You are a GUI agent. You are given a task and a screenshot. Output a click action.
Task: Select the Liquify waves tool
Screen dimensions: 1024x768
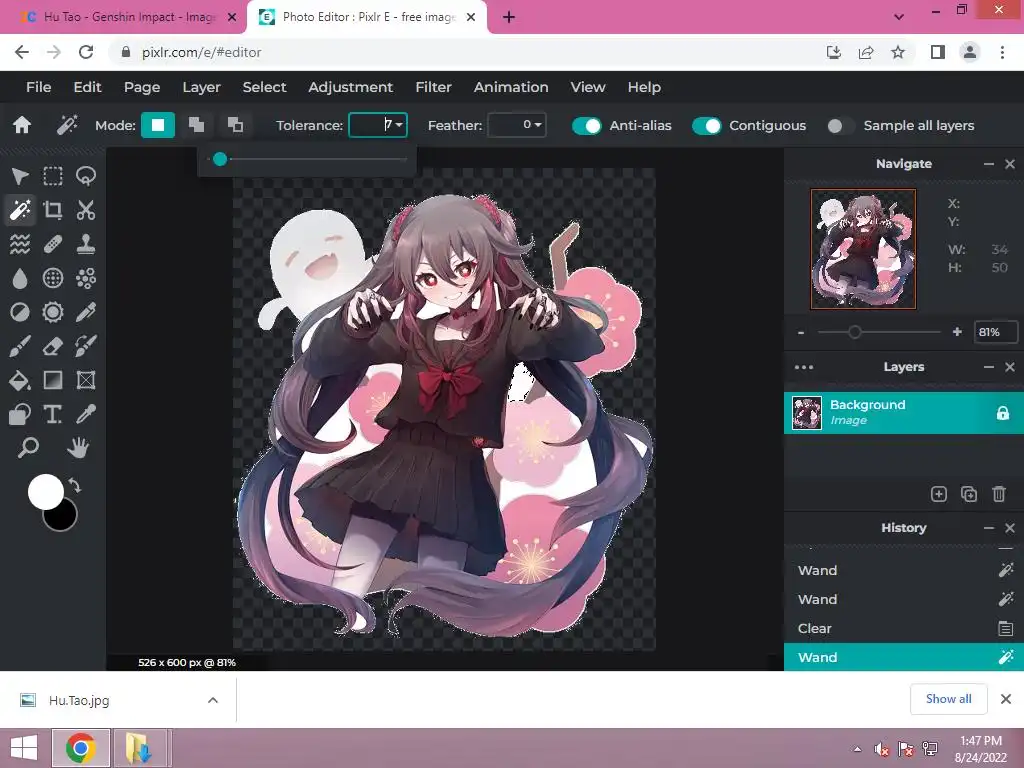pyautogui.click(x=20, y=244)
